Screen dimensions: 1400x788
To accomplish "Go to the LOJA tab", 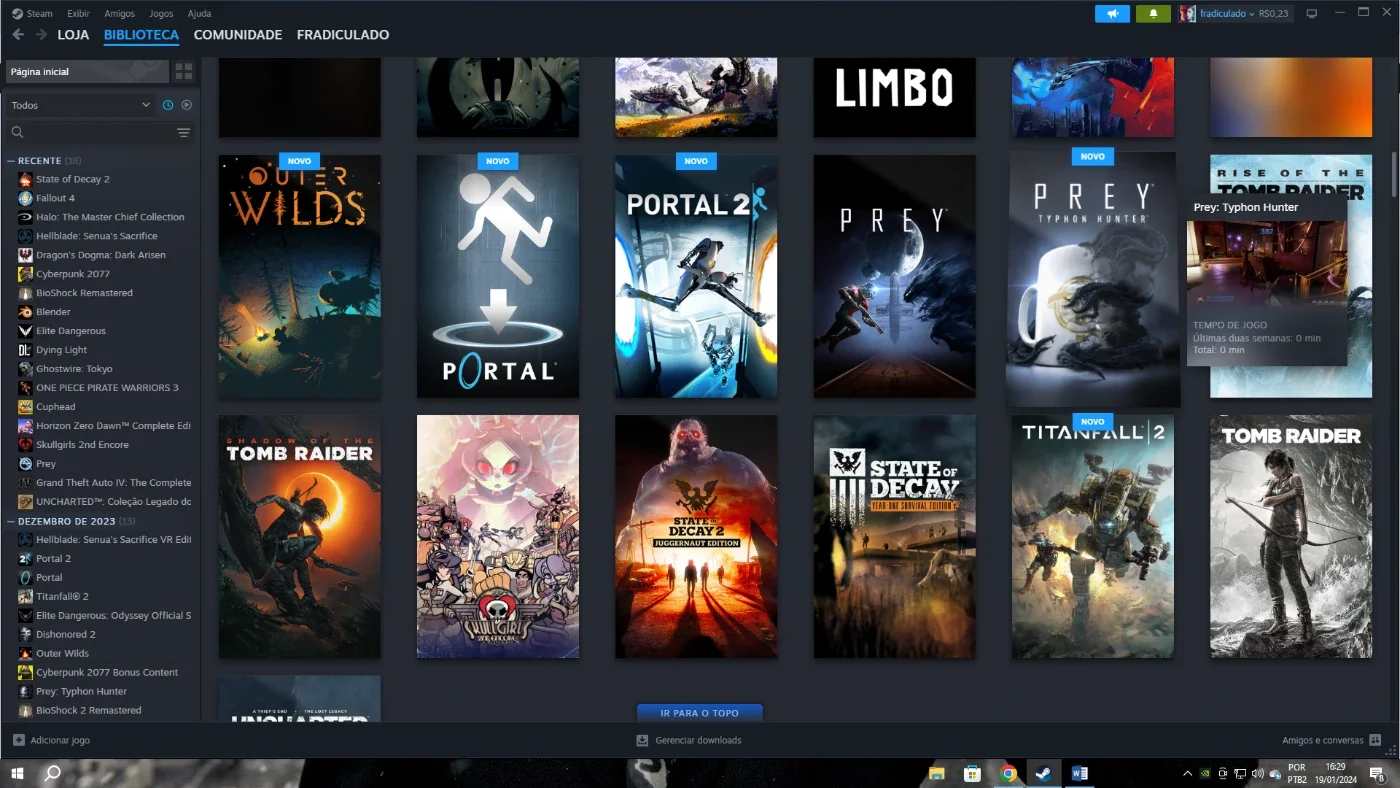I will tap(73, 35).
